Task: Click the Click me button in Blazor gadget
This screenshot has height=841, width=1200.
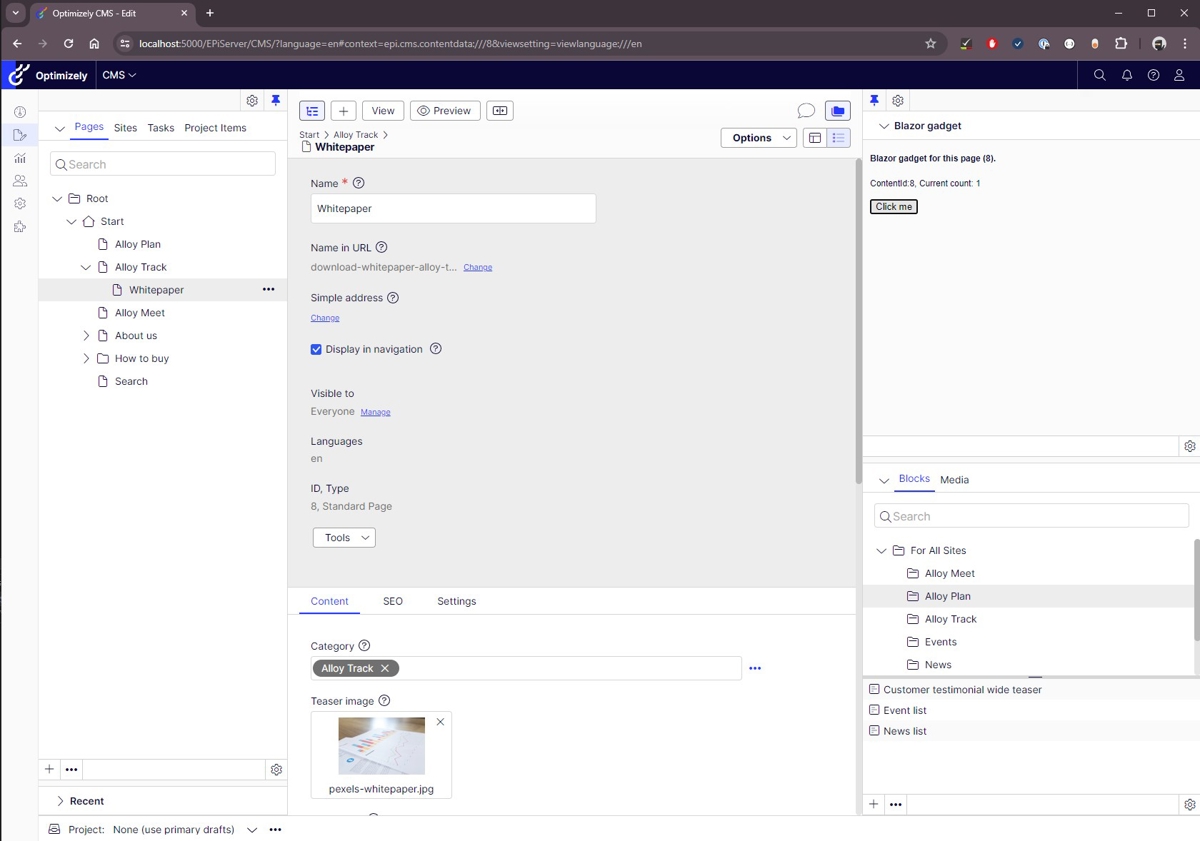Action: tap(892, 206)
